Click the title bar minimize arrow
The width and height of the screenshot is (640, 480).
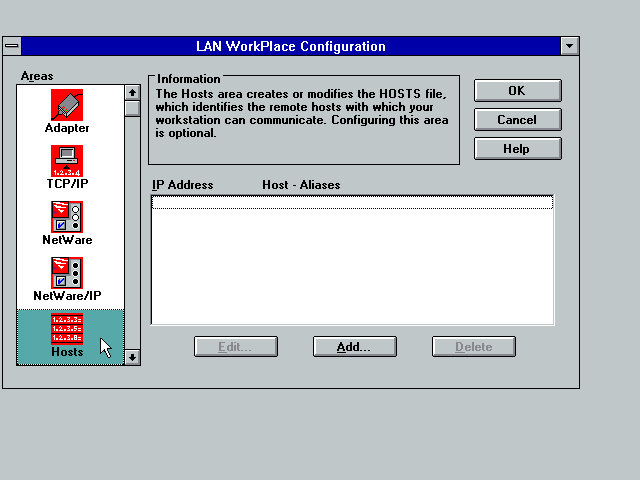coord(569,46)
